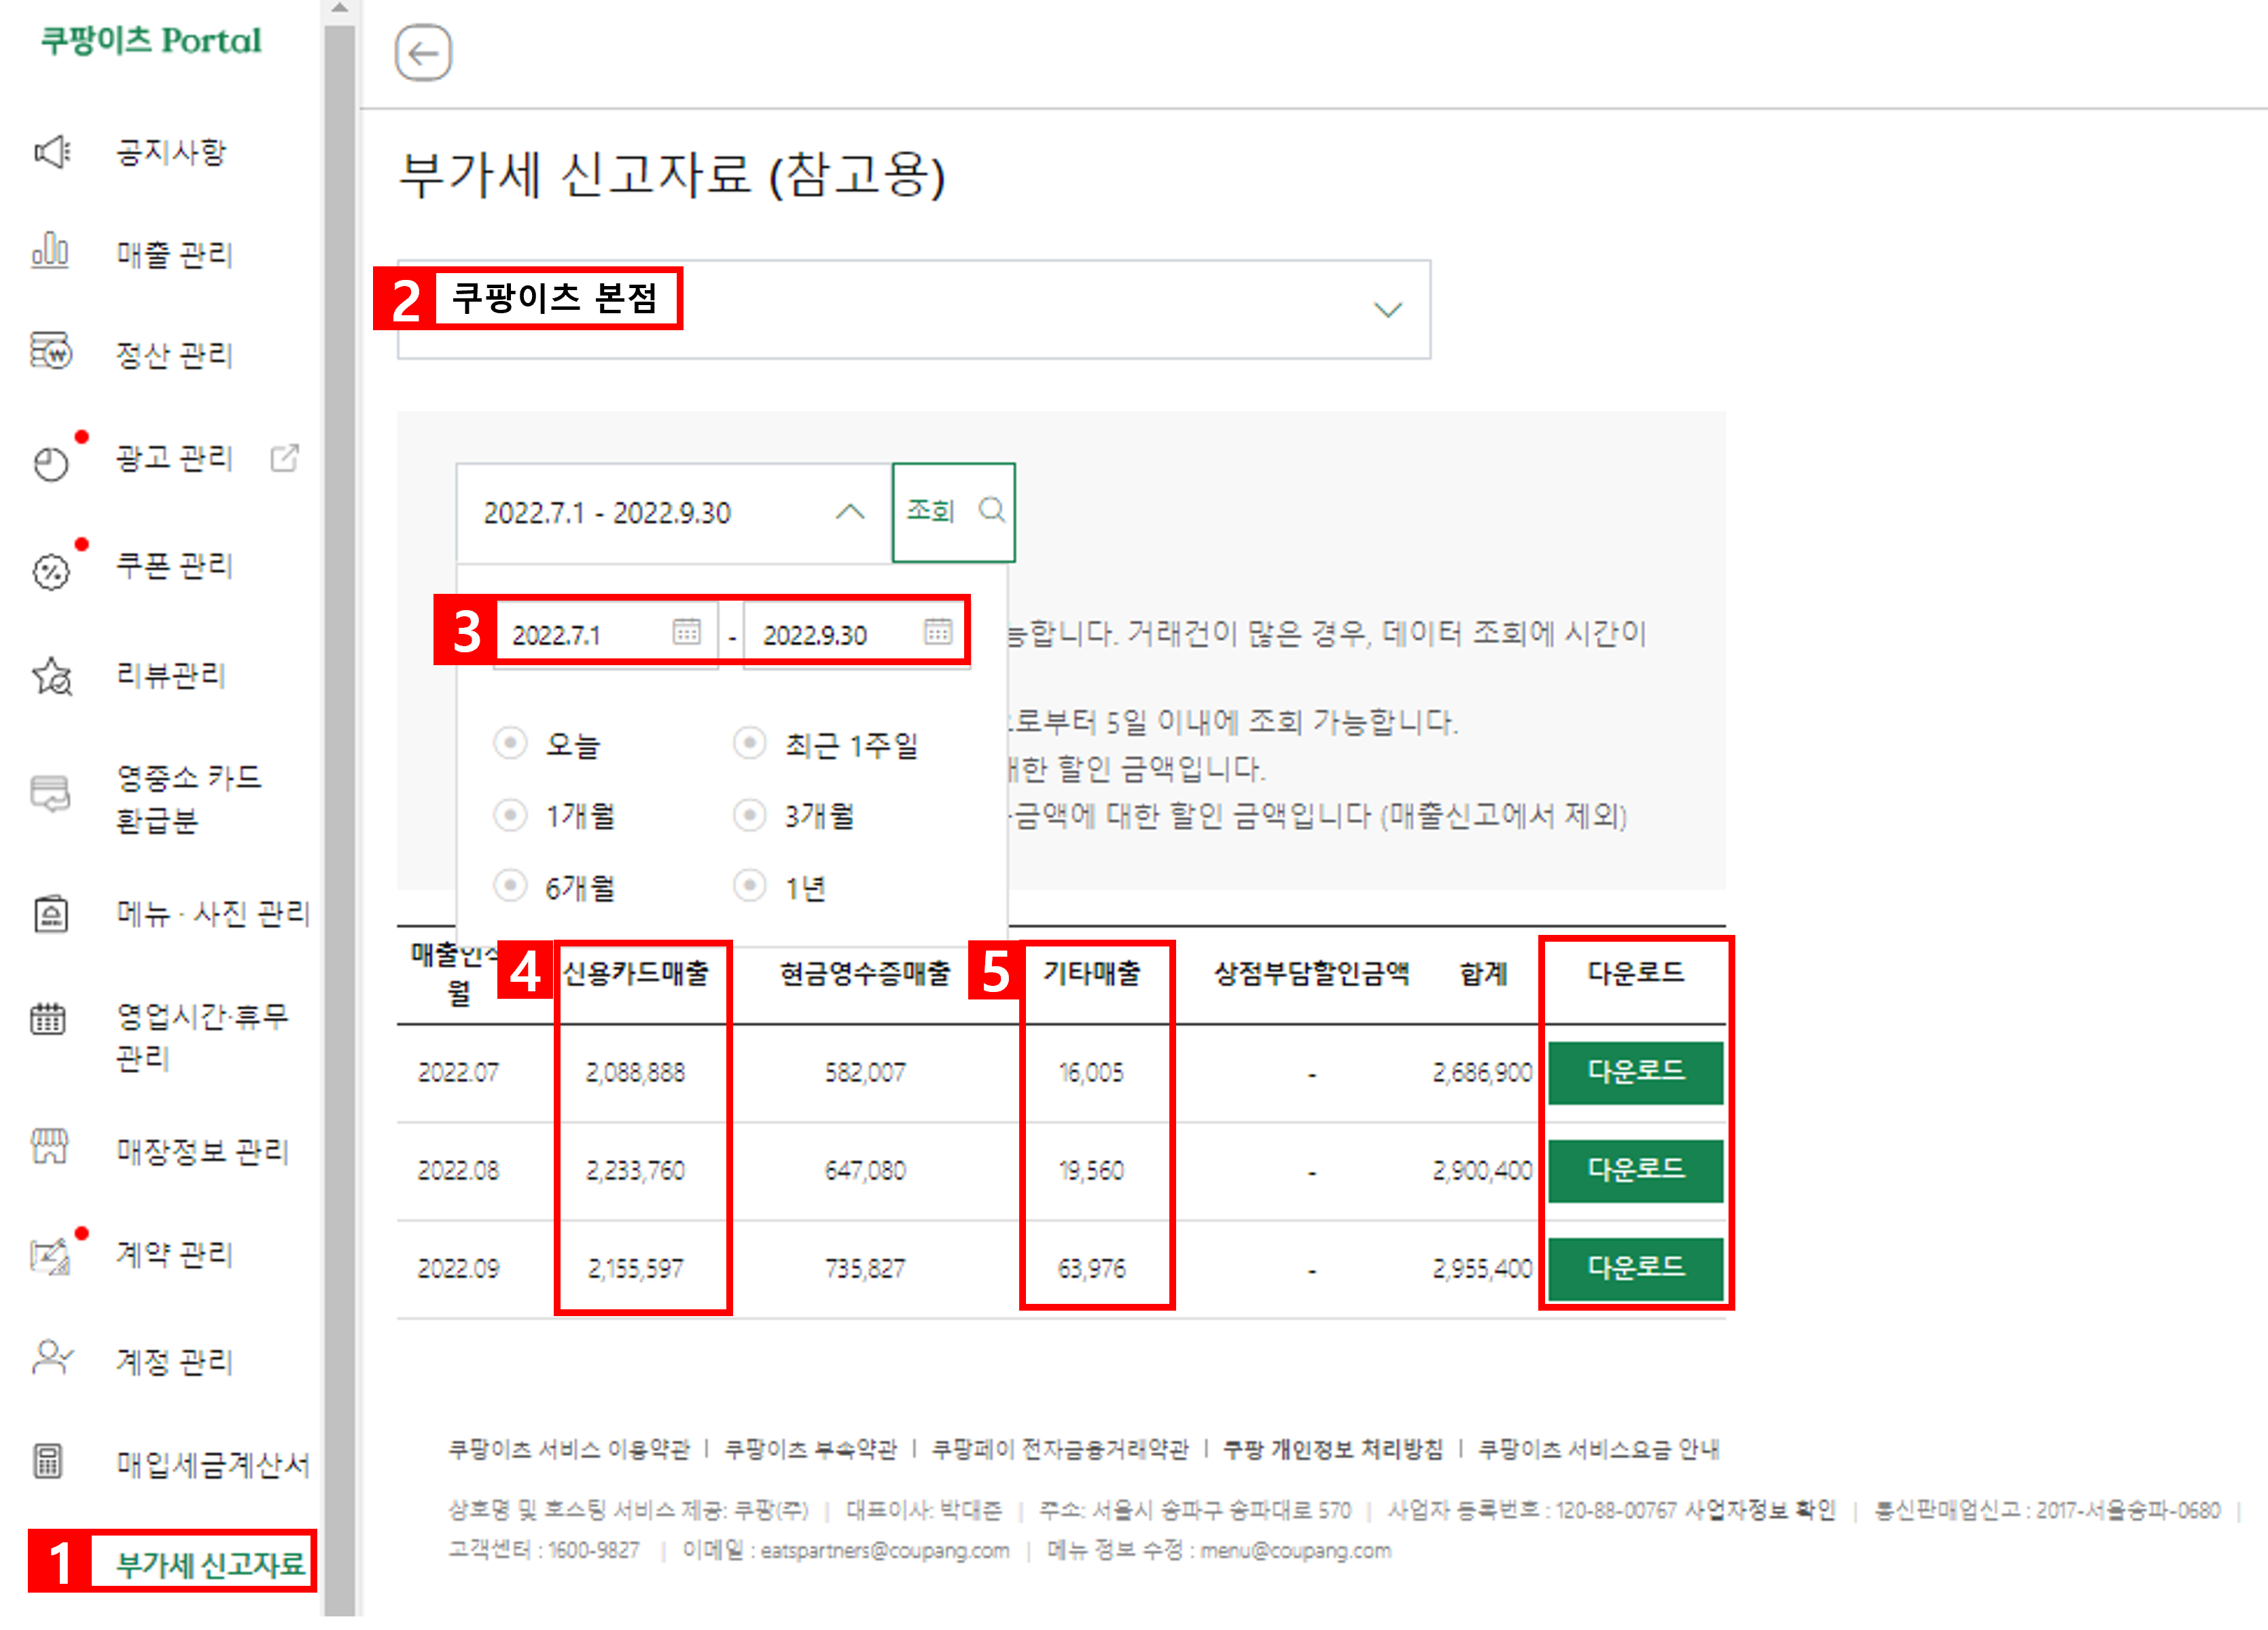Viewport: 2268px width, 1630px height.
Task: Click the 조회 search button
Action: click(954, 512)
